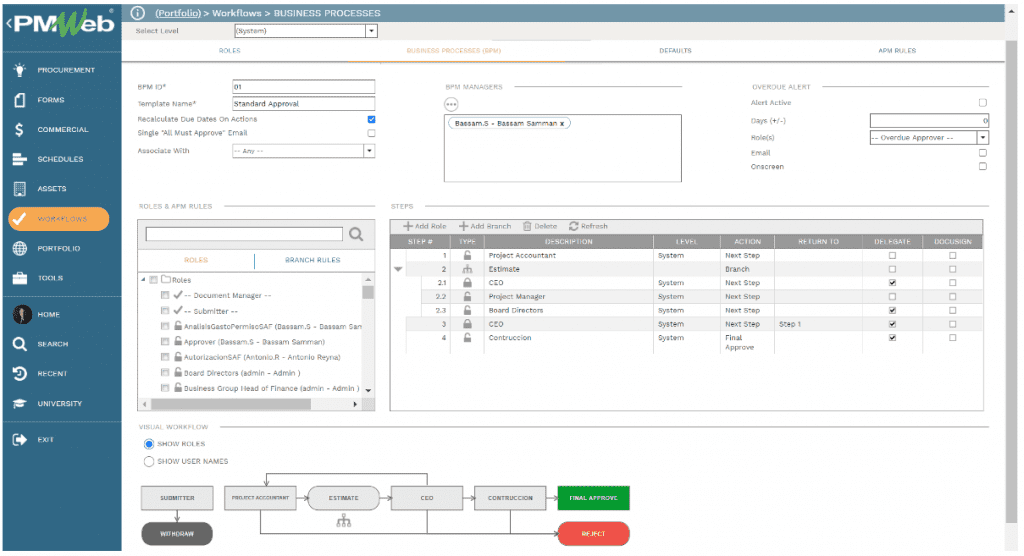Viewport: 1024px width, 556px height.
Task: Click lock icon in Contruccion row
Action: [467, 338]
